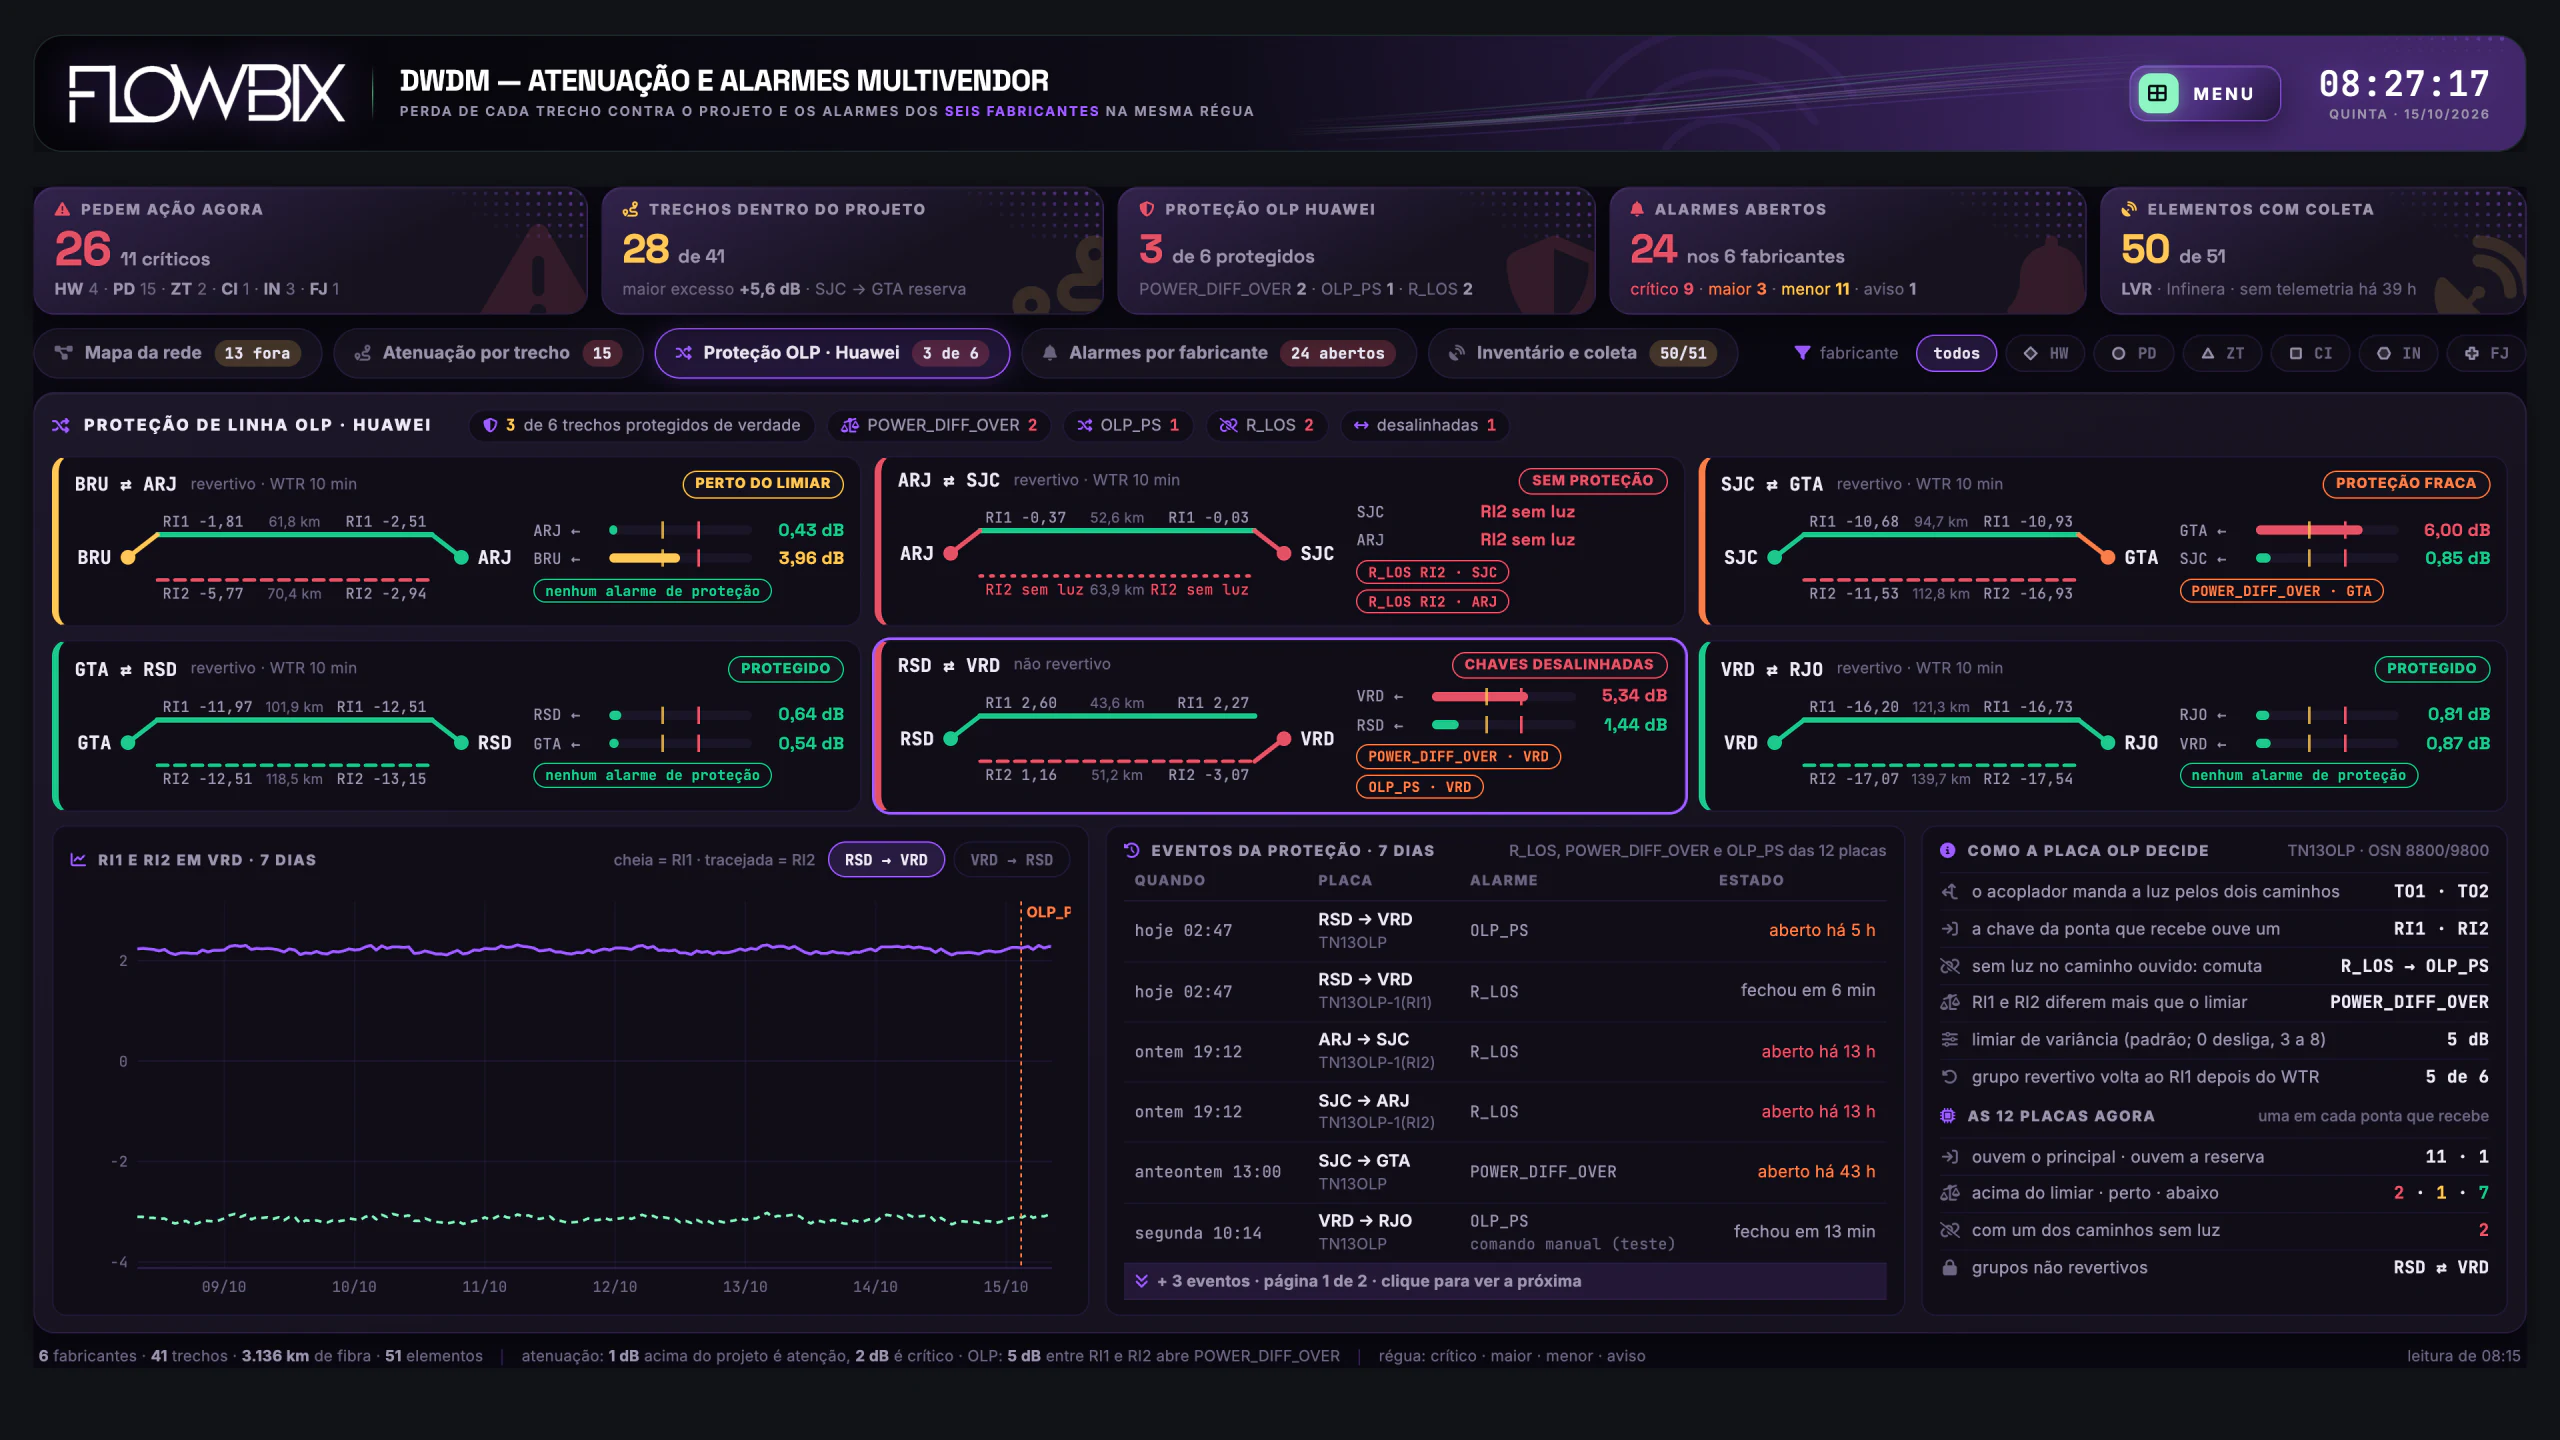Select VRD → RSD chart direction
Screen dimensions: 2560x1440
coord(1011,860)
